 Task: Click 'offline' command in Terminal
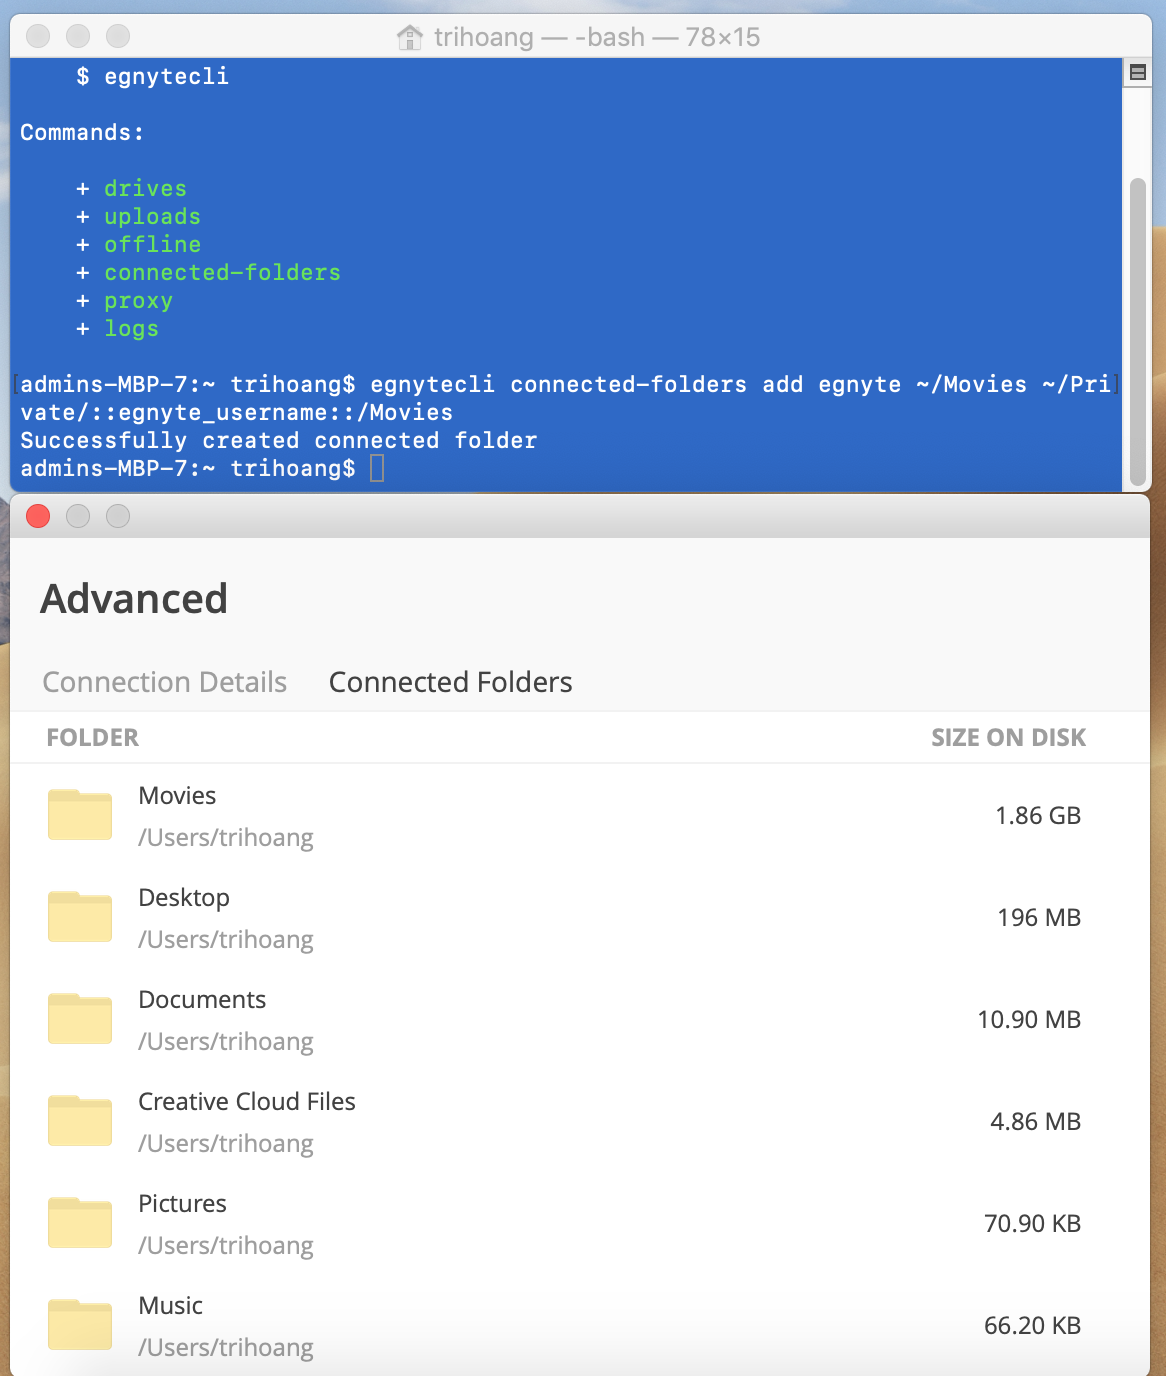152,244
